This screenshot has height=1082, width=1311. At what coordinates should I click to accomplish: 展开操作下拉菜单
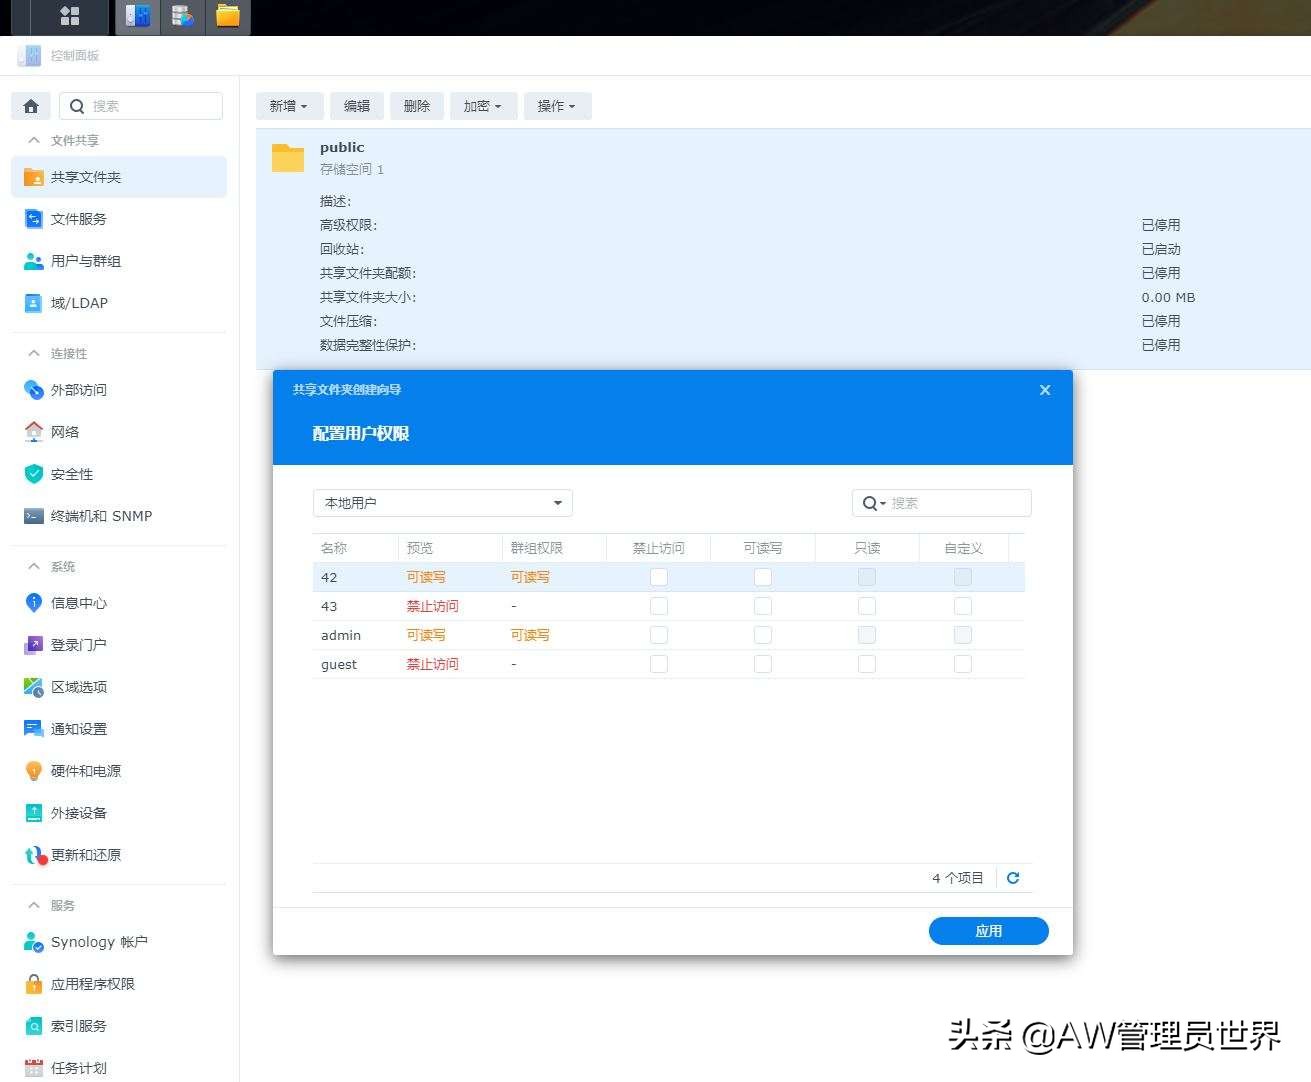pos(557,105)
